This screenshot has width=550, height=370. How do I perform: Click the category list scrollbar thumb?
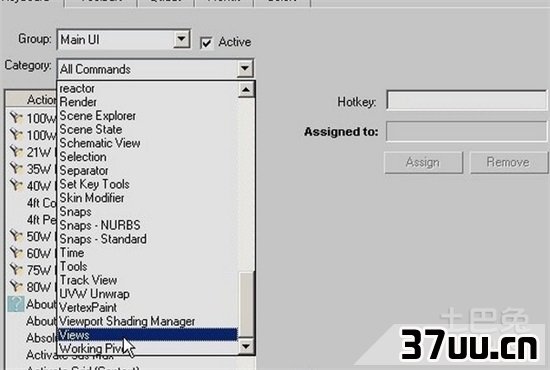pos(246,304)
